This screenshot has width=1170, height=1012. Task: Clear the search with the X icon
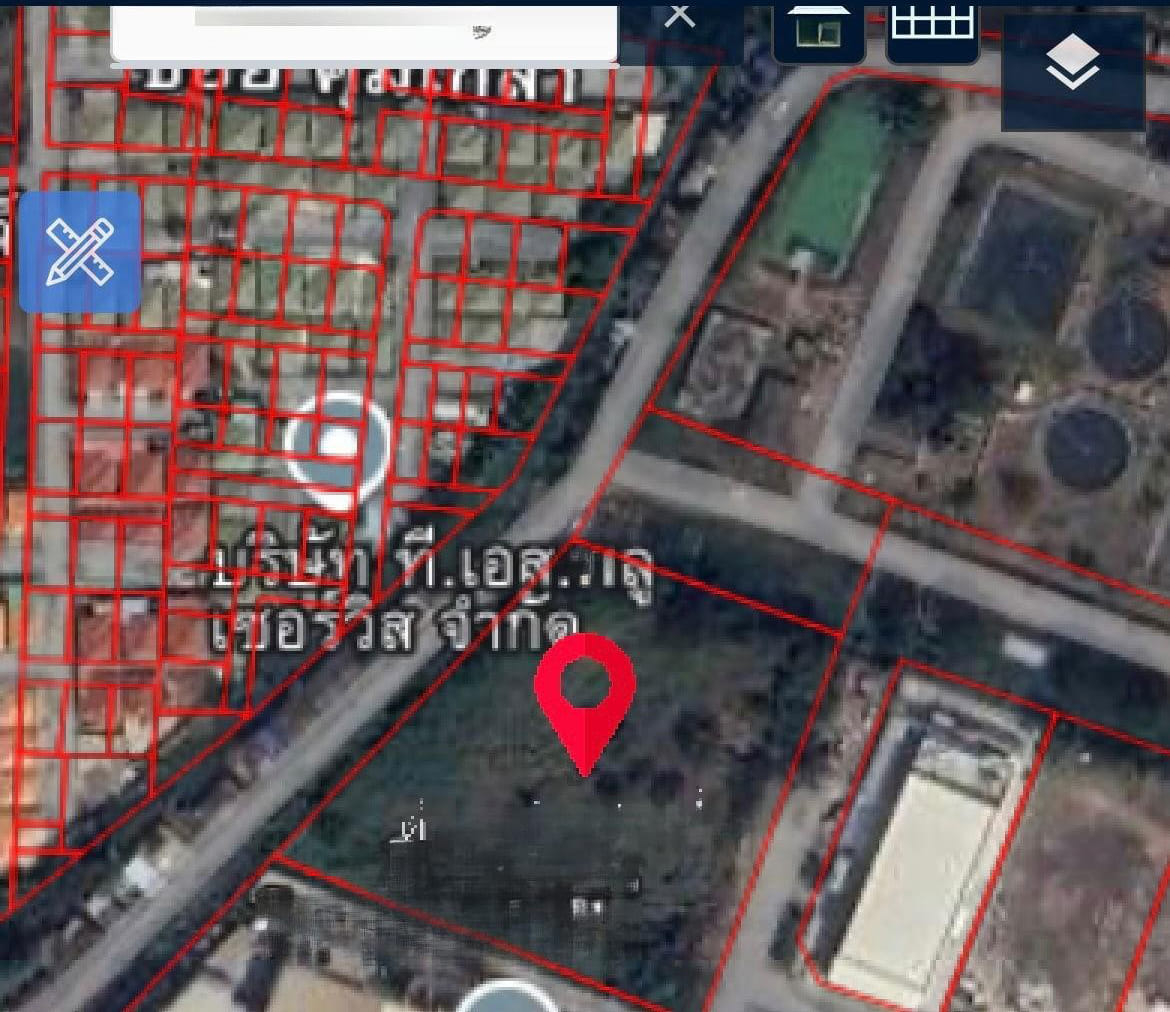[680, 16]
